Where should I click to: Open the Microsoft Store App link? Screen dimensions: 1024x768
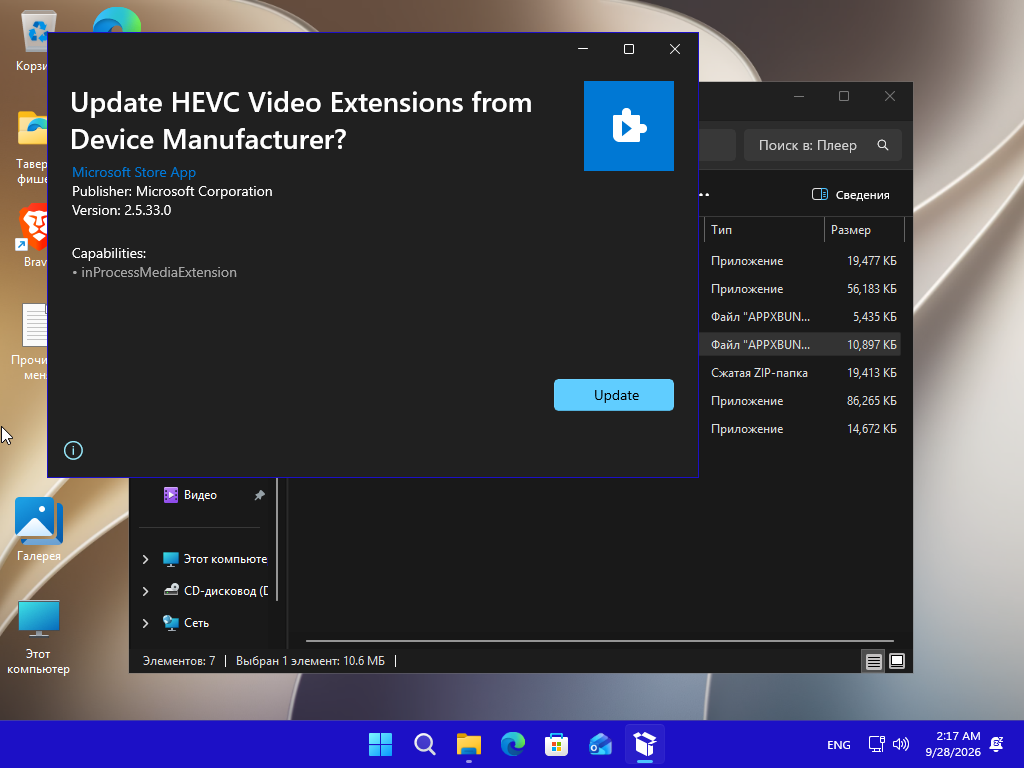[134, 172]
